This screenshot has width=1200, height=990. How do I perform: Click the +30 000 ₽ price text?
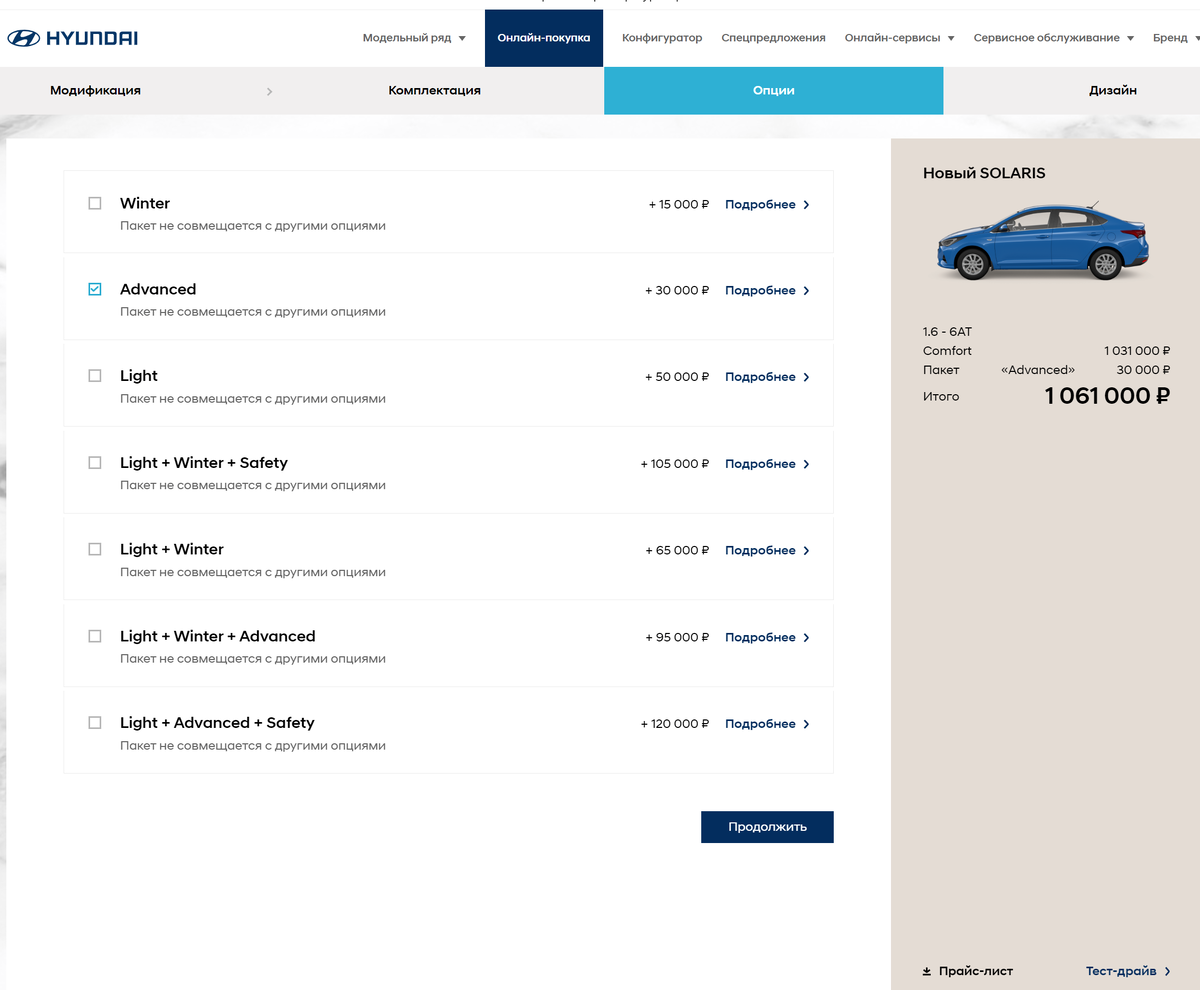pyautogui.click(x=677, y=291)
